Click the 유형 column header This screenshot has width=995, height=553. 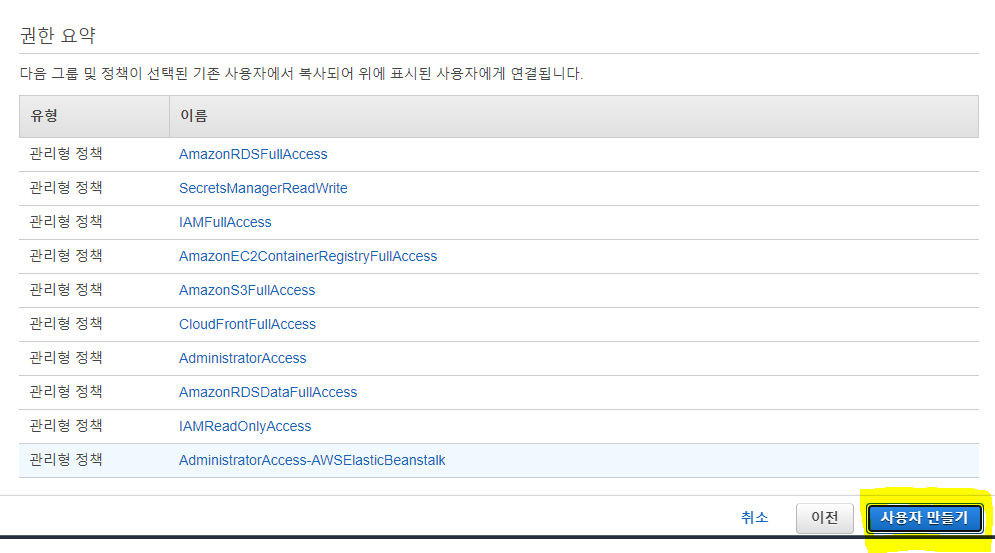click(x=95, y=116)
